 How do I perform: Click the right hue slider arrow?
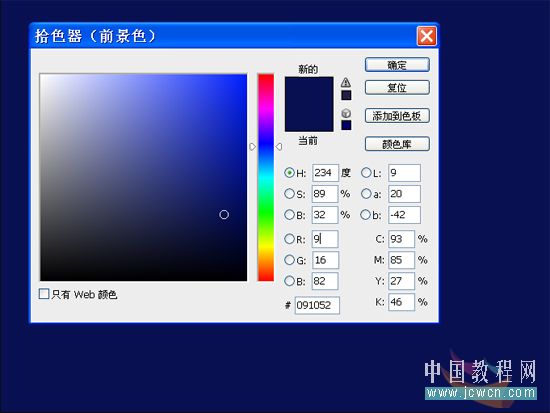coord(279,147)
